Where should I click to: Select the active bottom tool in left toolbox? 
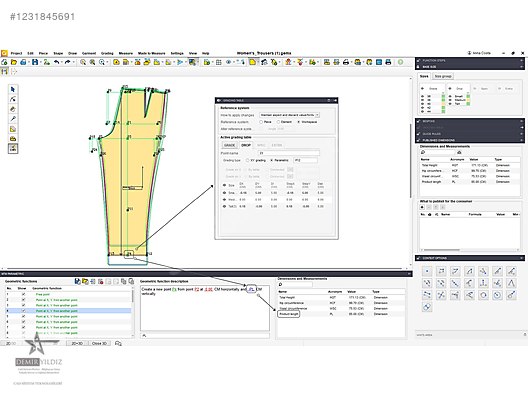click(13, 148)
